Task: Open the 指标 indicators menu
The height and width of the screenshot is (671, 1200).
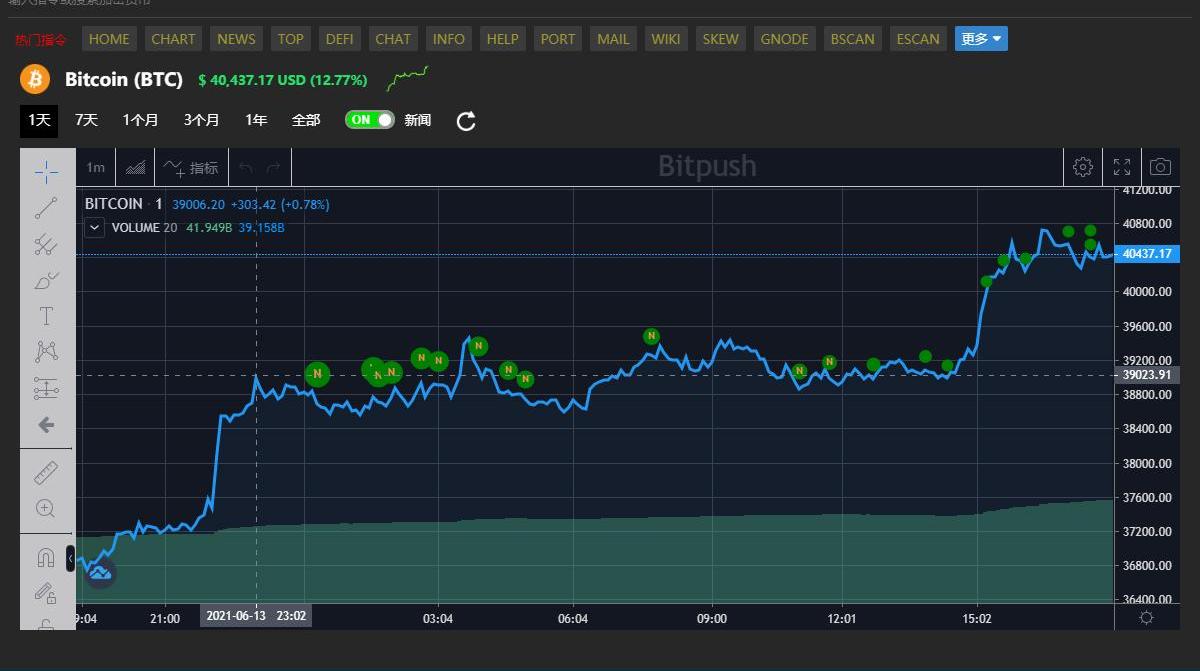Action: (191, 167)
